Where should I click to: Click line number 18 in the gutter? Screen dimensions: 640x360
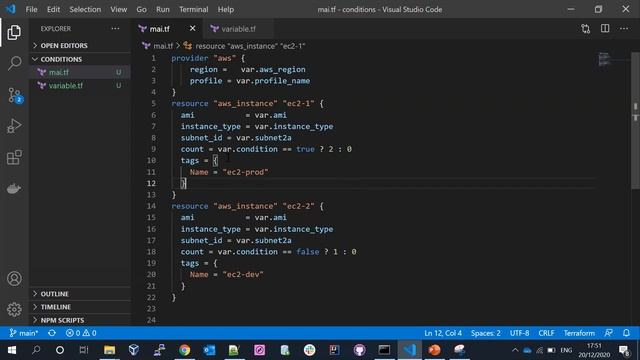(151, 252)
